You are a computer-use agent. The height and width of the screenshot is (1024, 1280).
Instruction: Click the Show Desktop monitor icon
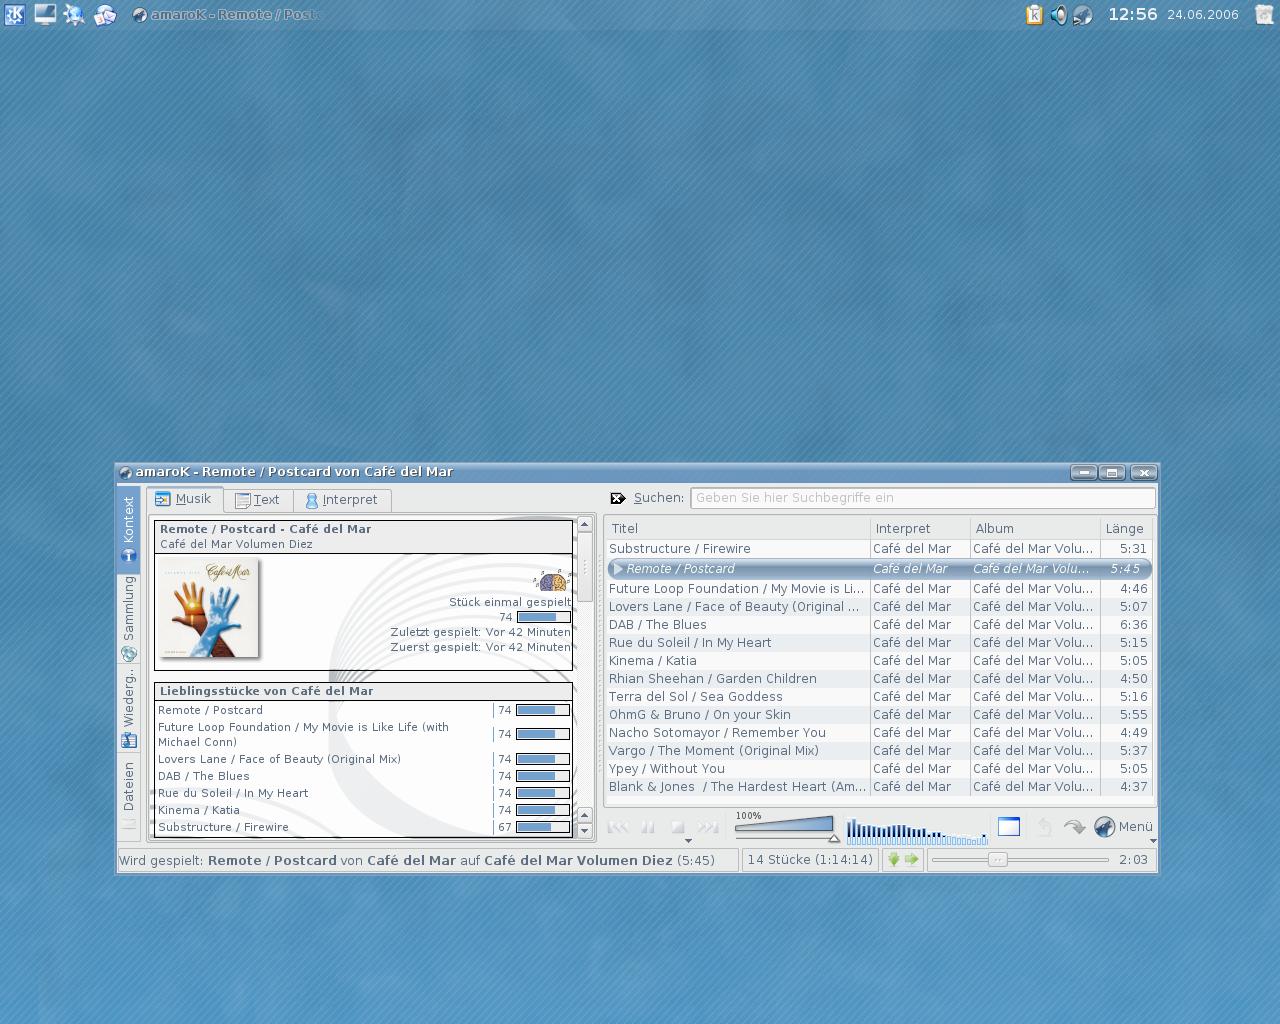[44, 14]
